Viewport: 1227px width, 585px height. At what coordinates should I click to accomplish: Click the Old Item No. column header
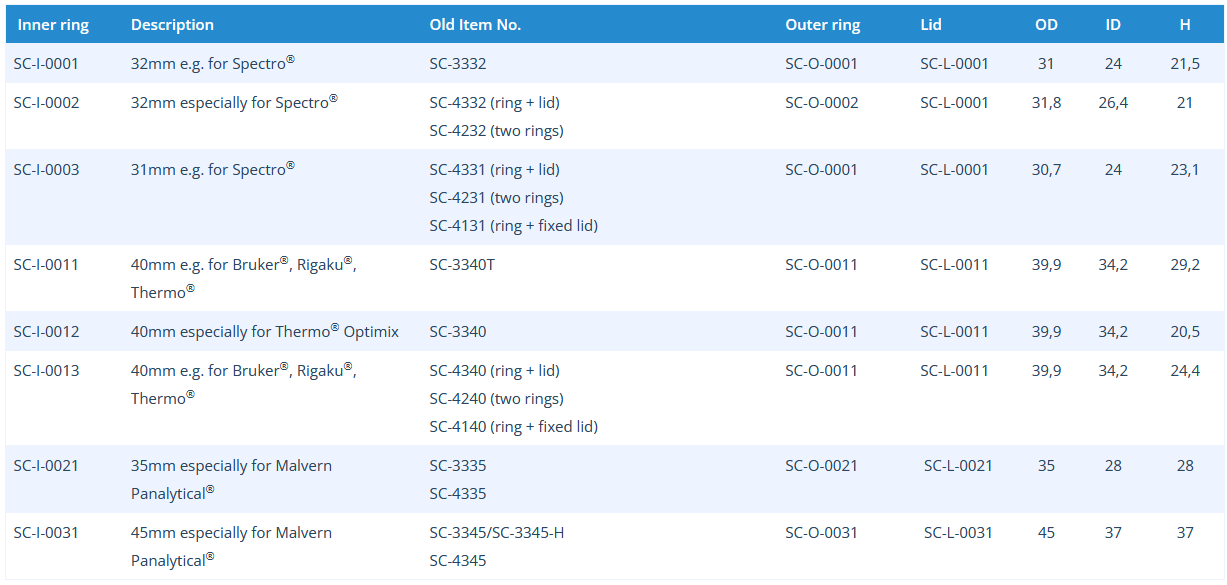pyautogui.click(x=475, y=25)
